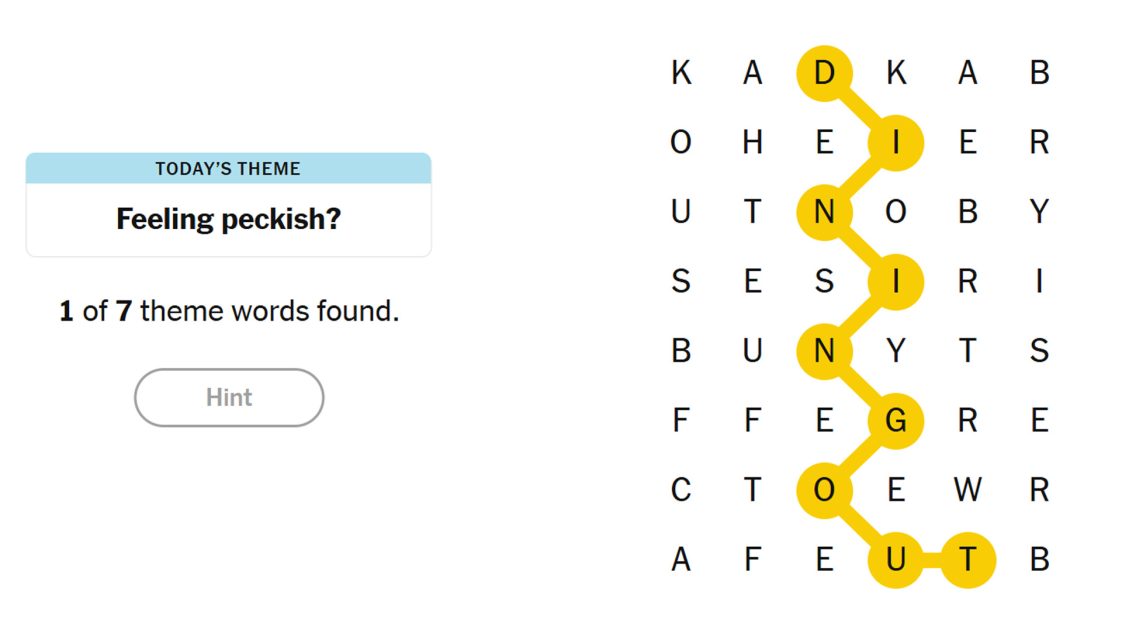The width and height of the screenshot is (1122, 631).
Task: Select the letter W in row seven
Action: [x=967, y=490]
